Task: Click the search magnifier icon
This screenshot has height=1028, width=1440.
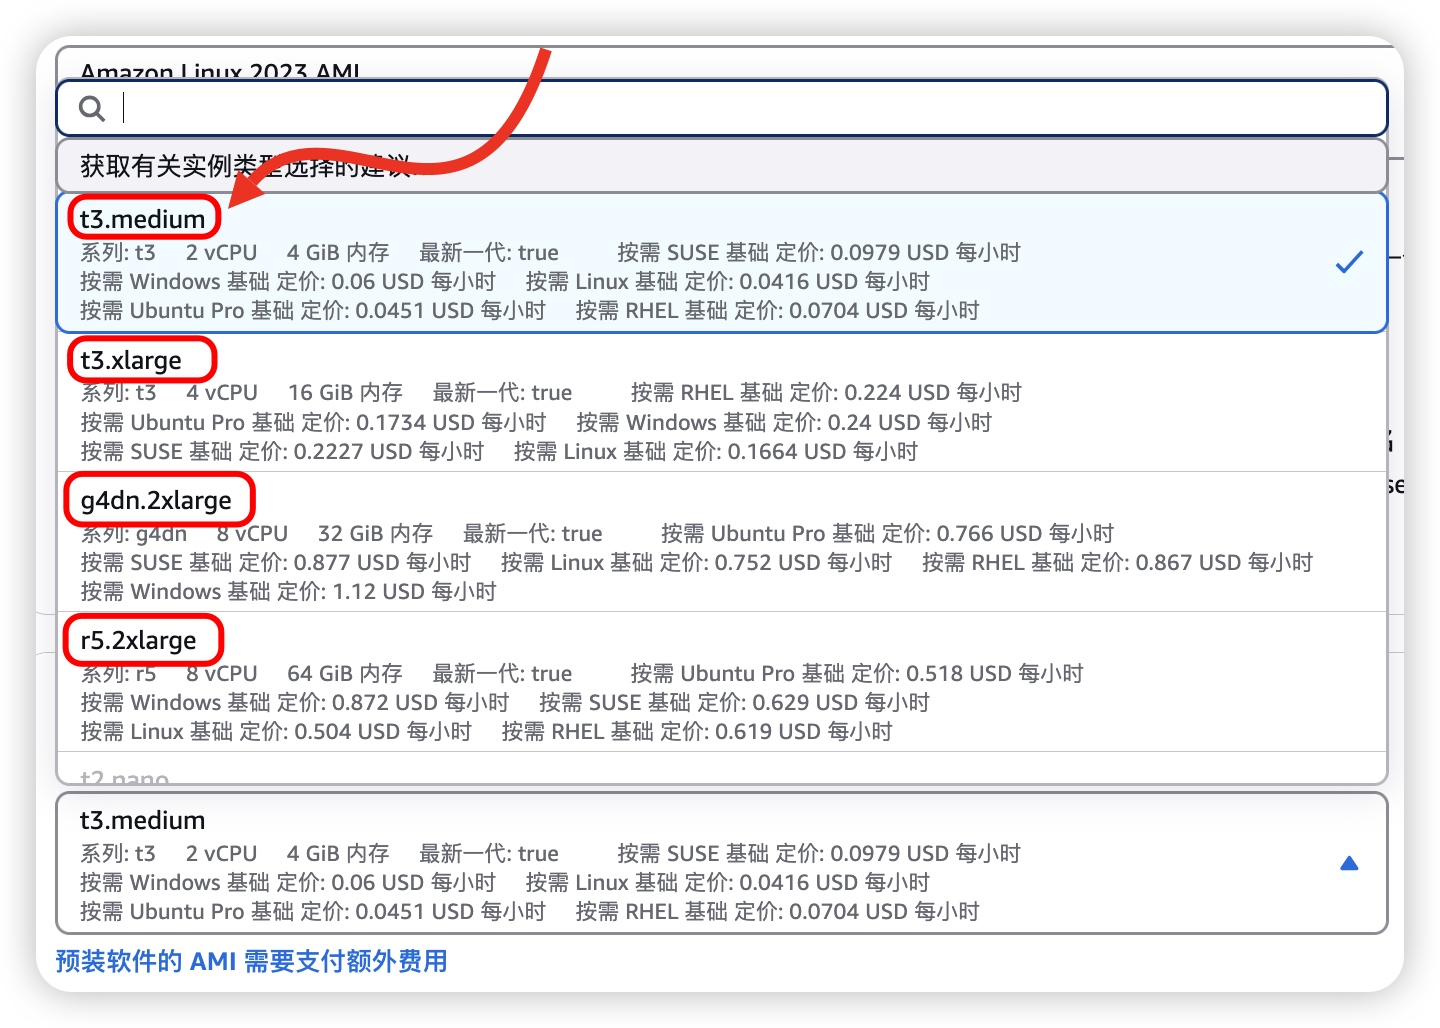Action: point(92,108)
